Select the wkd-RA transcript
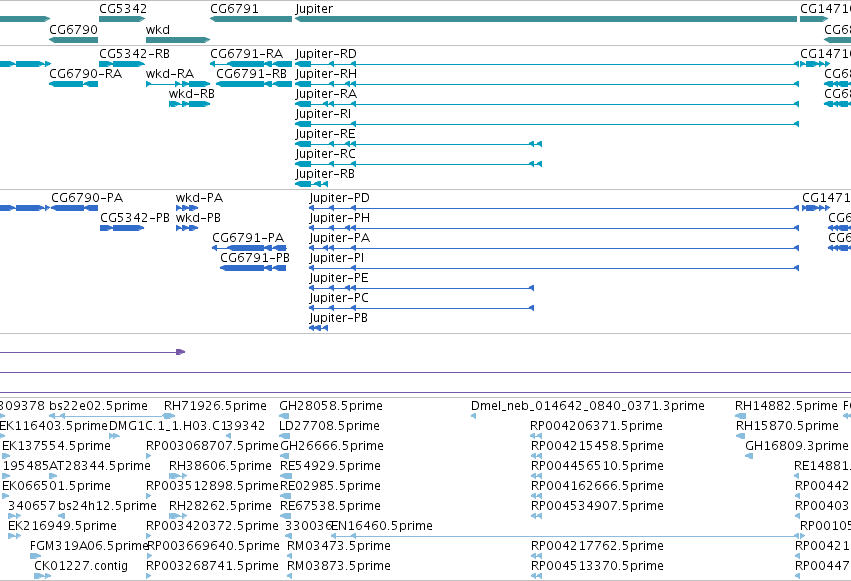This screenshot has width=851, height=581. [x=178, y=84]
